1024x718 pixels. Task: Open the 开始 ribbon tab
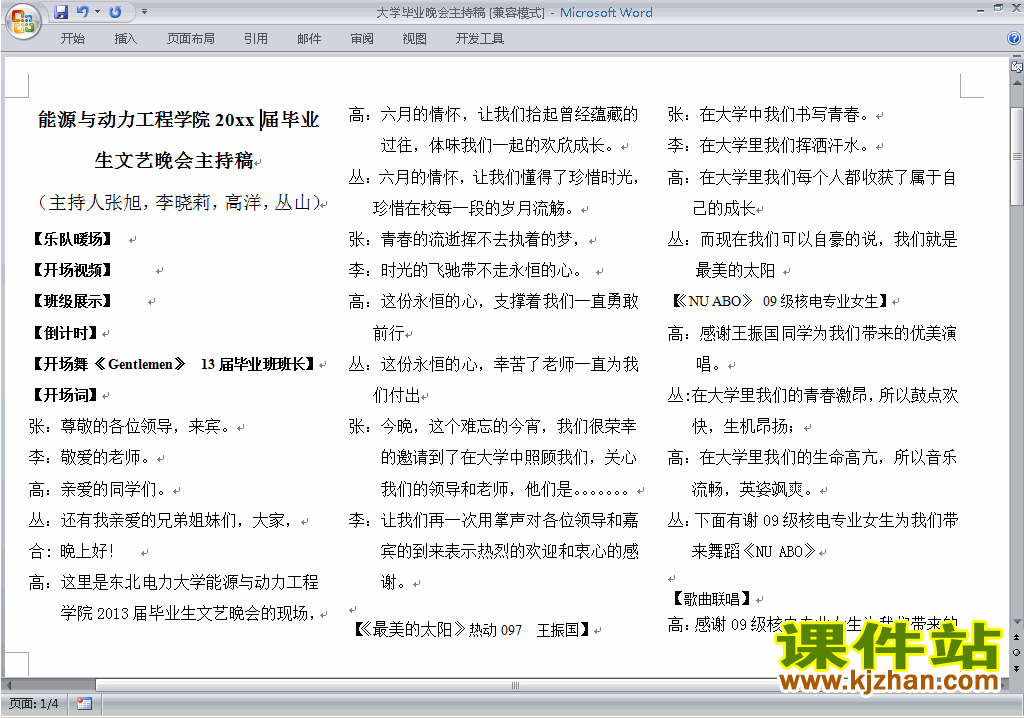72,39
